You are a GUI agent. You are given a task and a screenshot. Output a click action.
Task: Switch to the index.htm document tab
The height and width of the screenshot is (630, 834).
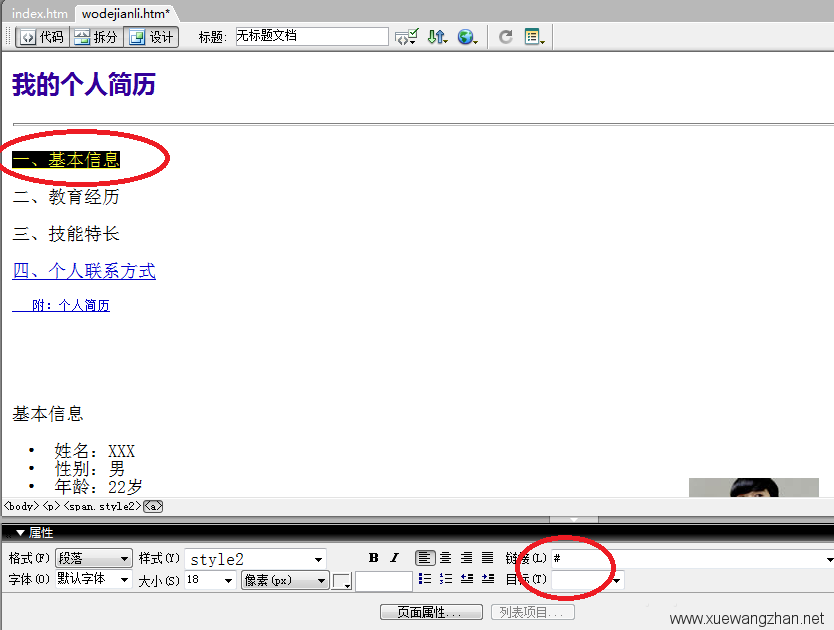point(39,14)
